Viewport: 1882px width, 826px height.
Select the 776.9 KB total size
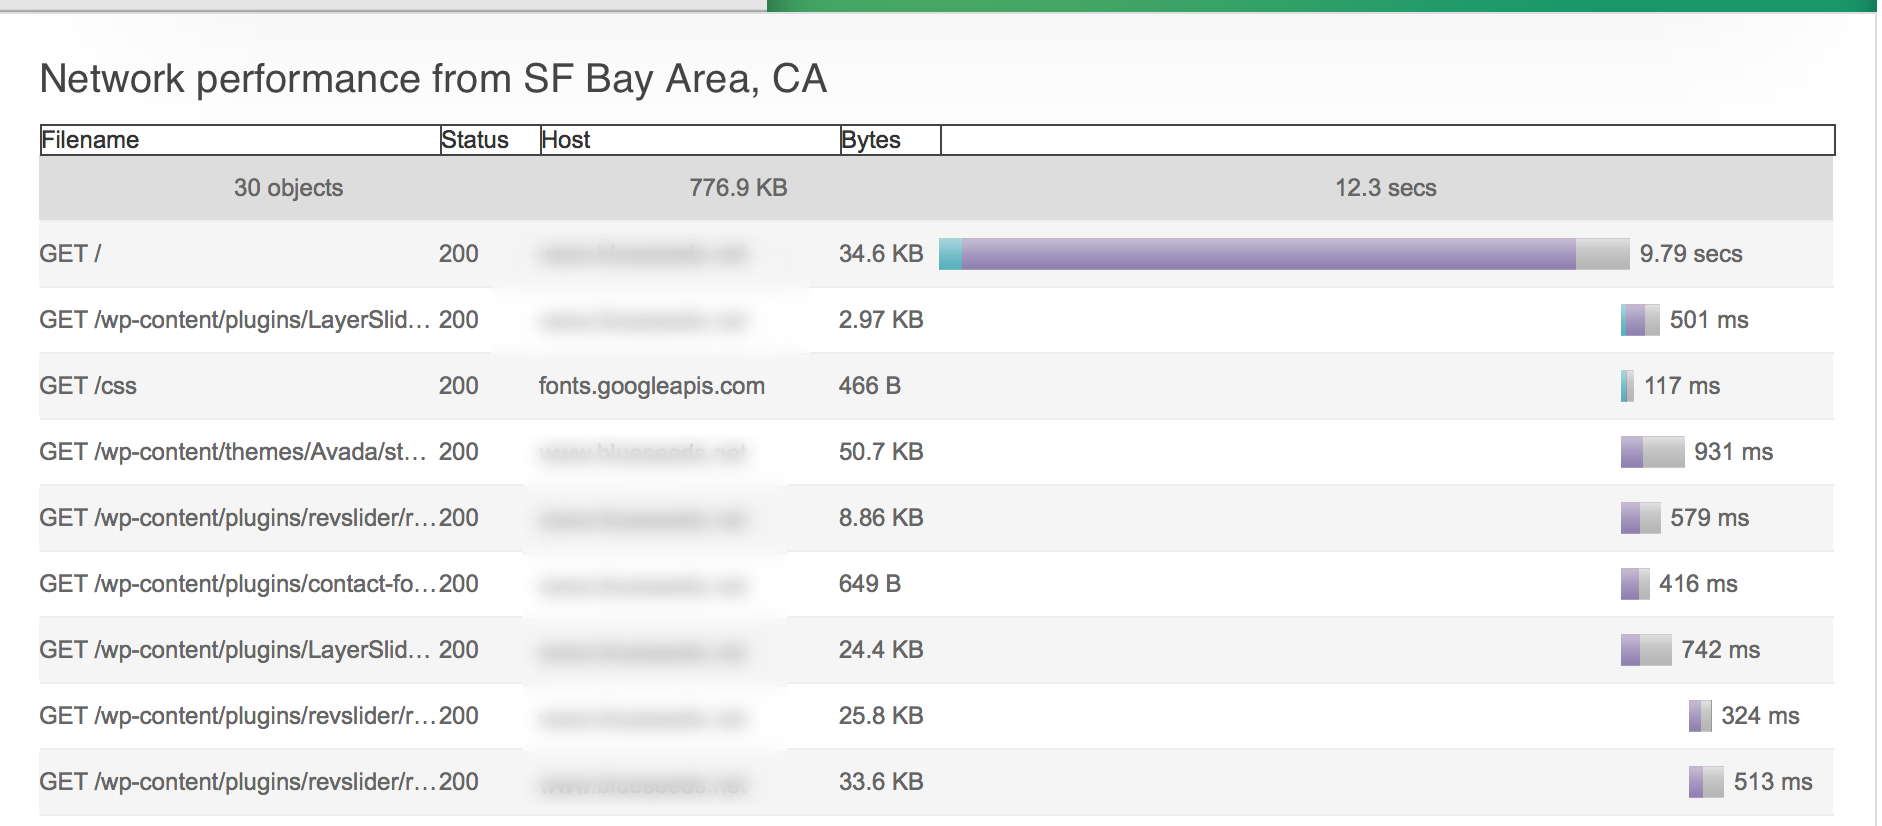coord(738,188)
